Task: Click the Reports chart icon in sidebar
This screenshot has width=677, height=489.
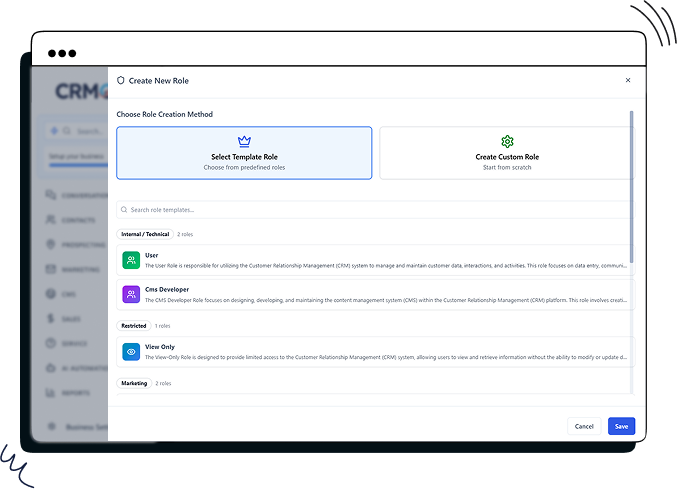Action: pos(51,392)
